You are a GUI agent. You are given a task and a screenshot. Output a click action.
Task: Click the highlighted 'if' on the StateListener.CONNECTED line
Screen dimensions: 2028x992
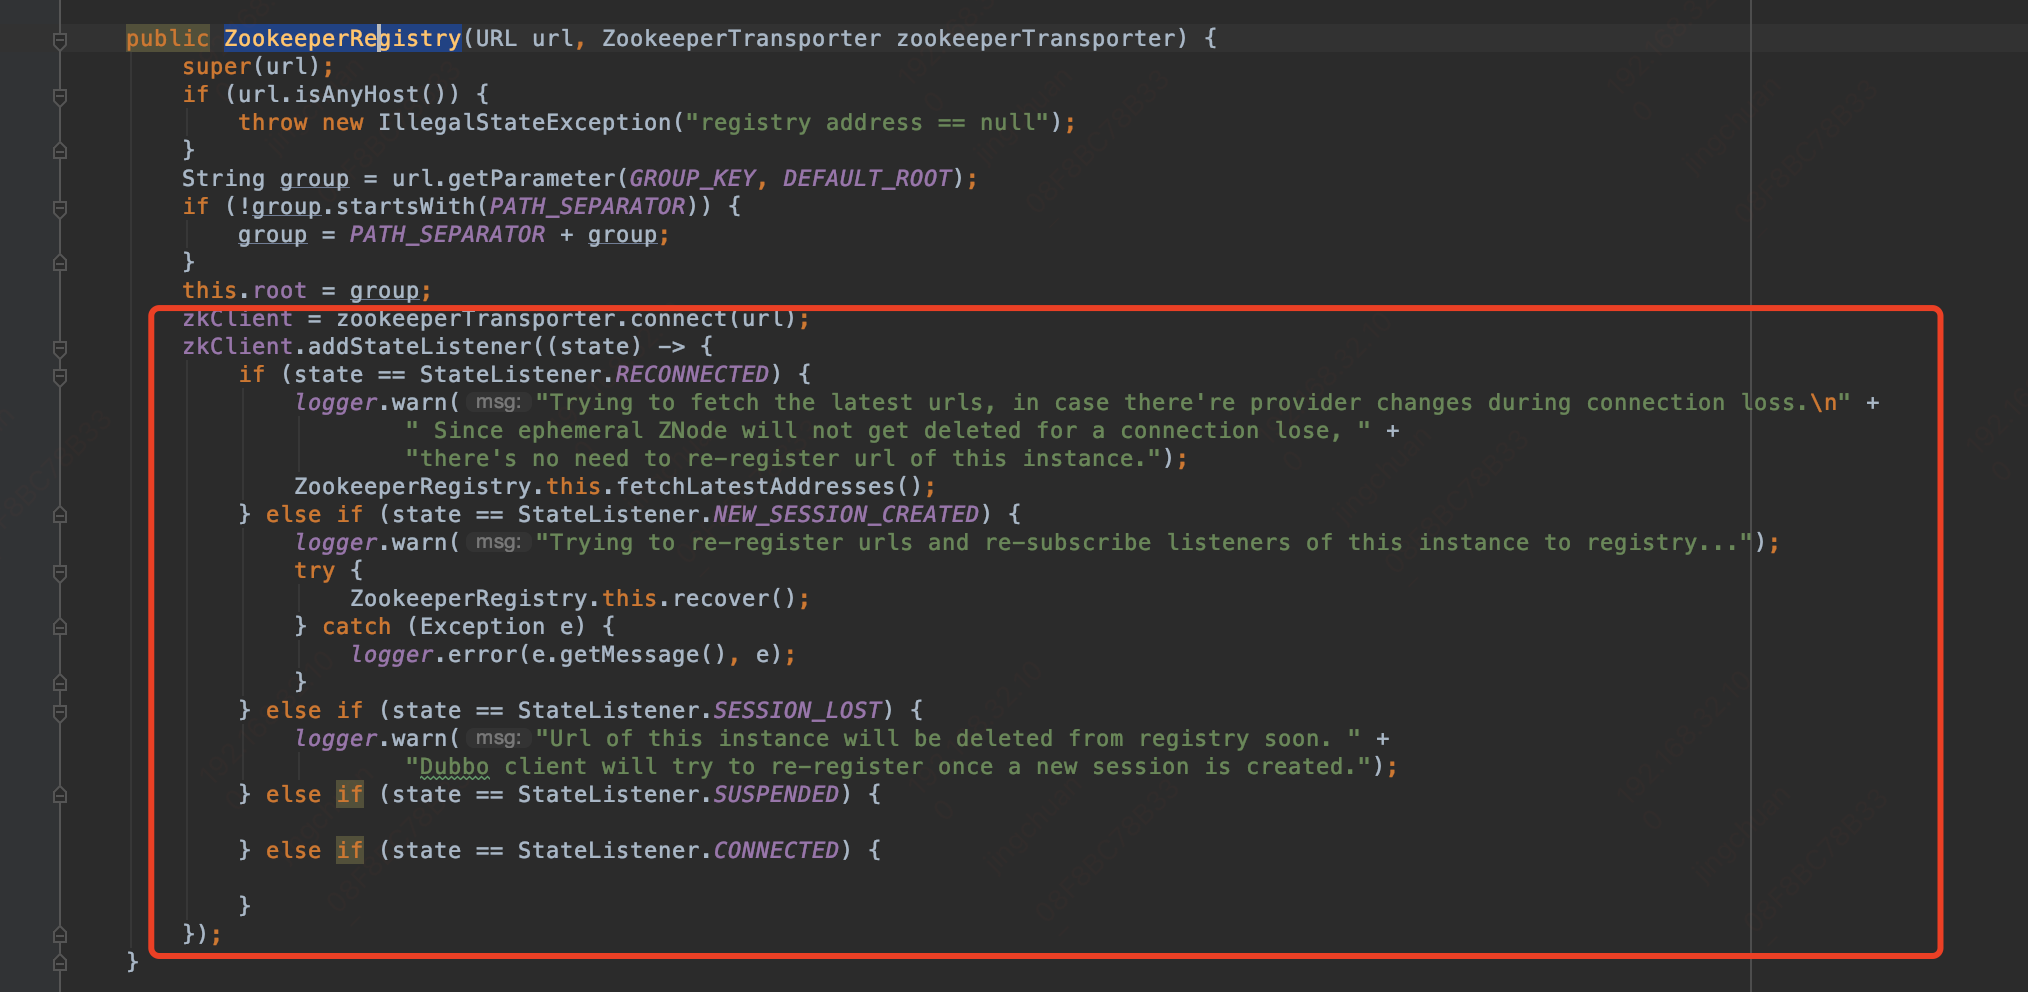click(x=350, y=850)
